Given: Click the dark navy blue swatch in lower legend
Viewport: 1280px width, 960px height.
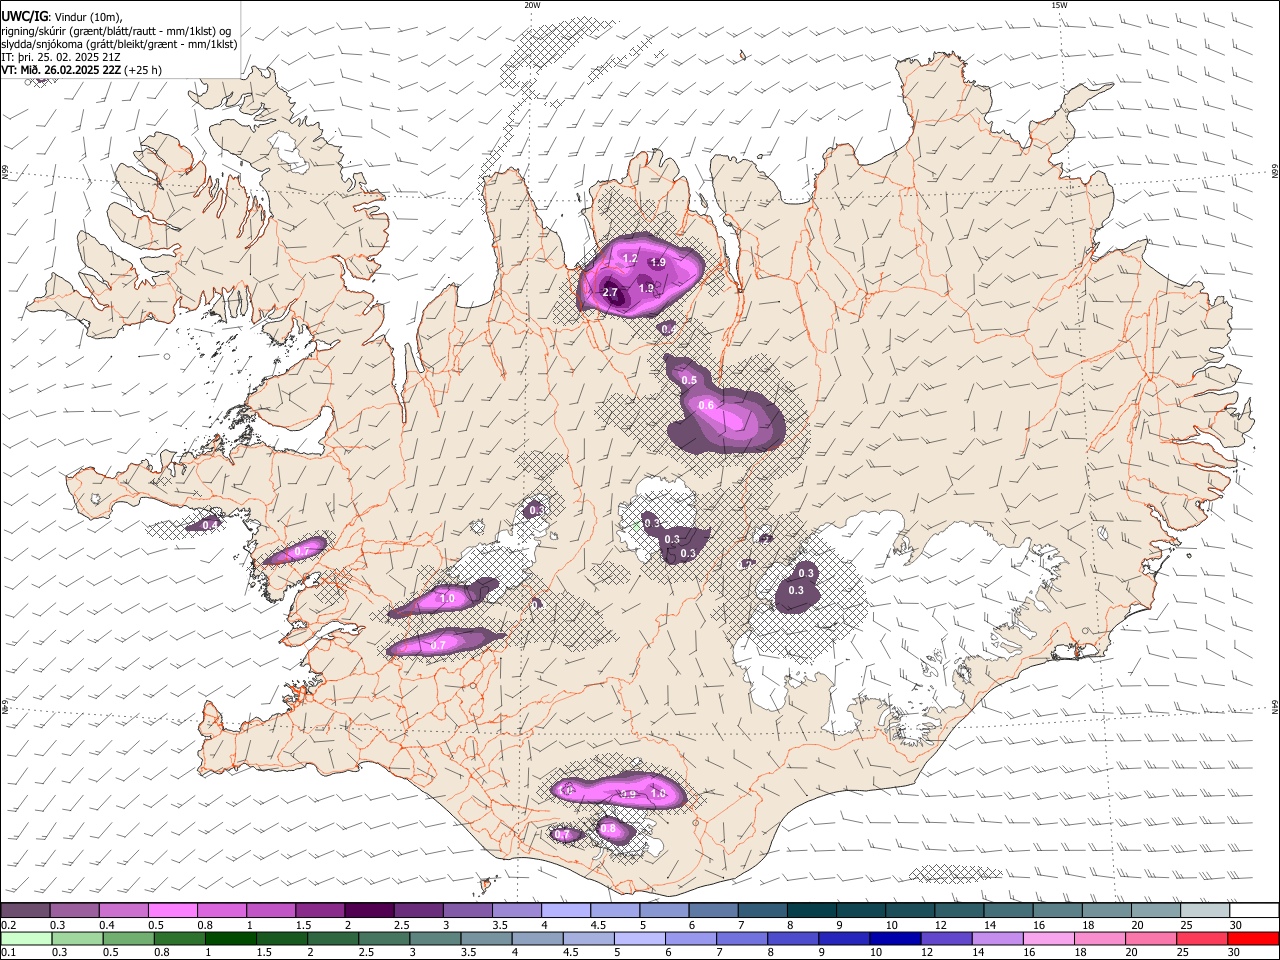Looking at the screenshot, I should 894,938.
